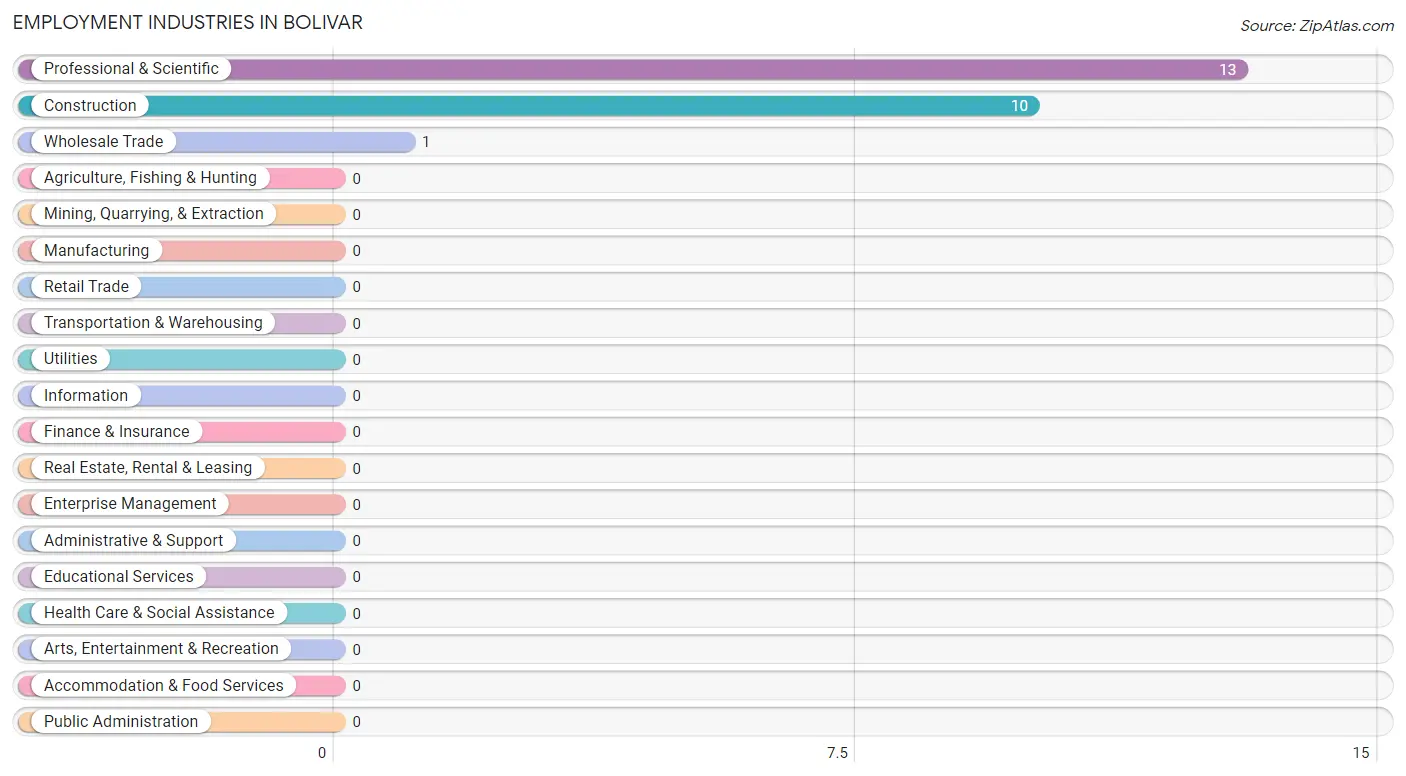Select Real Estate, Rental & Leasing label
This screenshot has width=1406, height=776.
pyautogui.click(x=148, y=468)
